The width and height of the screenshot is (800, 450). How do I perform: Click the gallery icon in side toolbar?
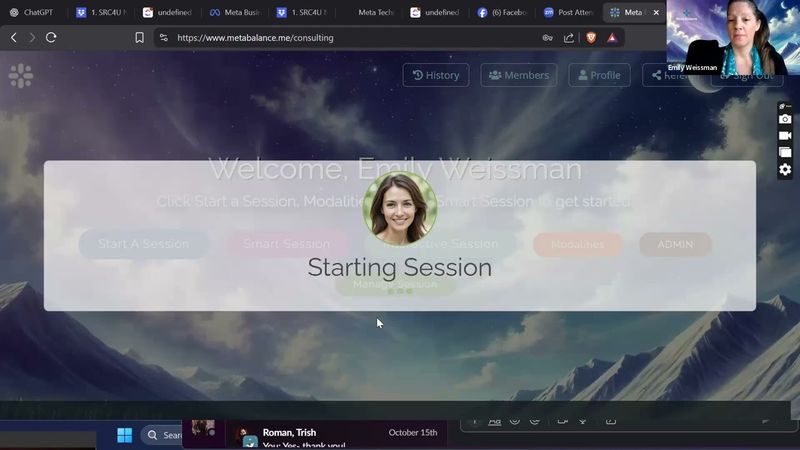[x=785, y=152]
